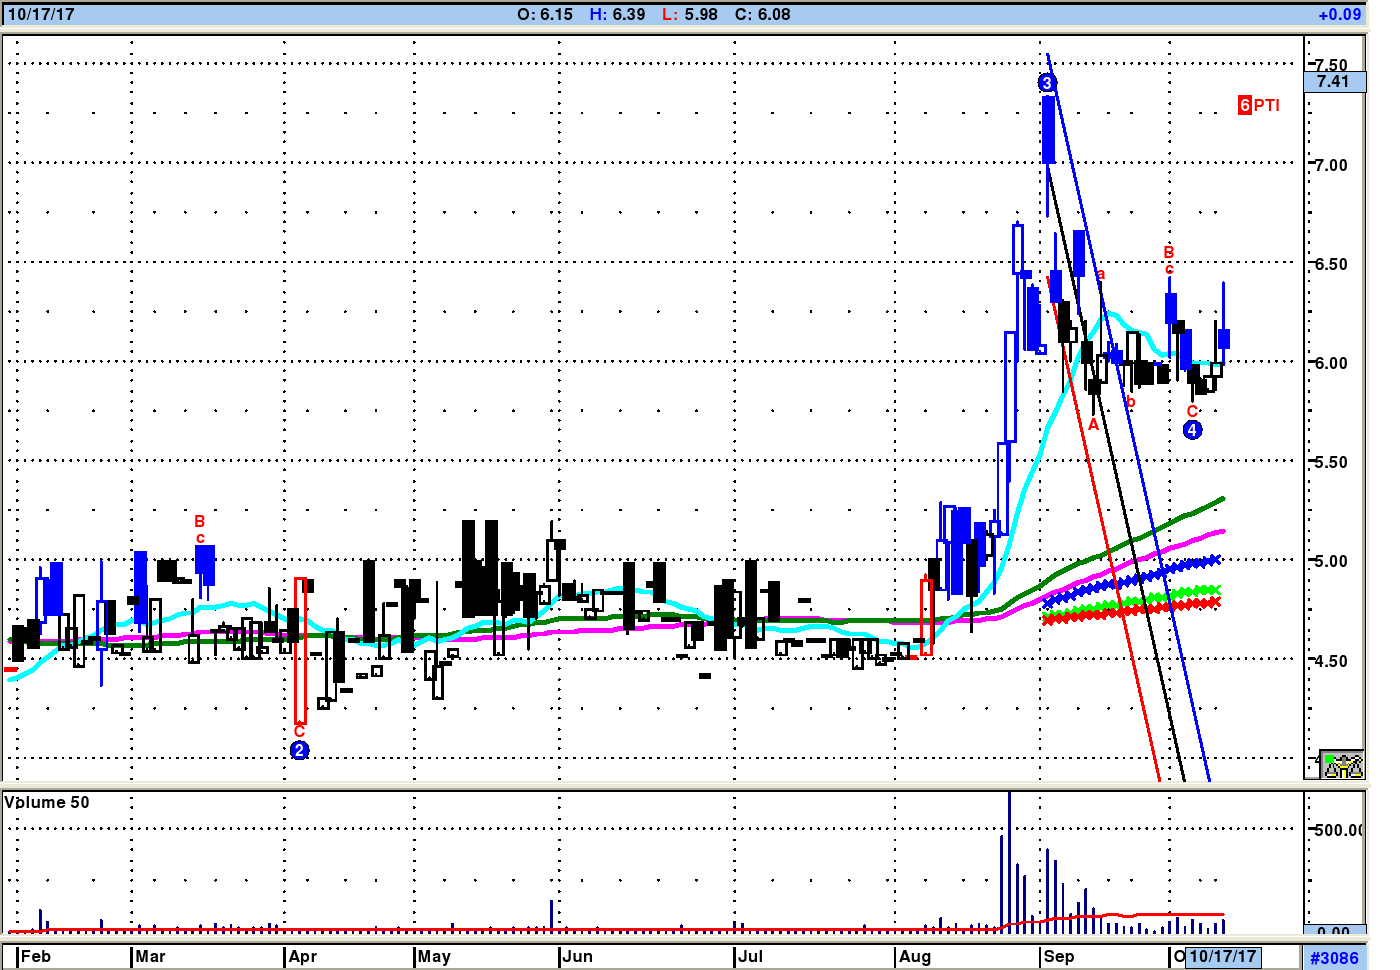Click the +0.09 change value in header
1400x970 pixels.
pyautogui.click(x=1339, y=14)
